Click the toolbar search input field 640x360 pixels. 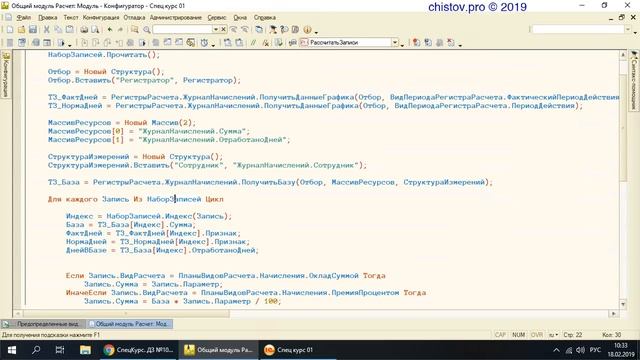pos(182,29)
